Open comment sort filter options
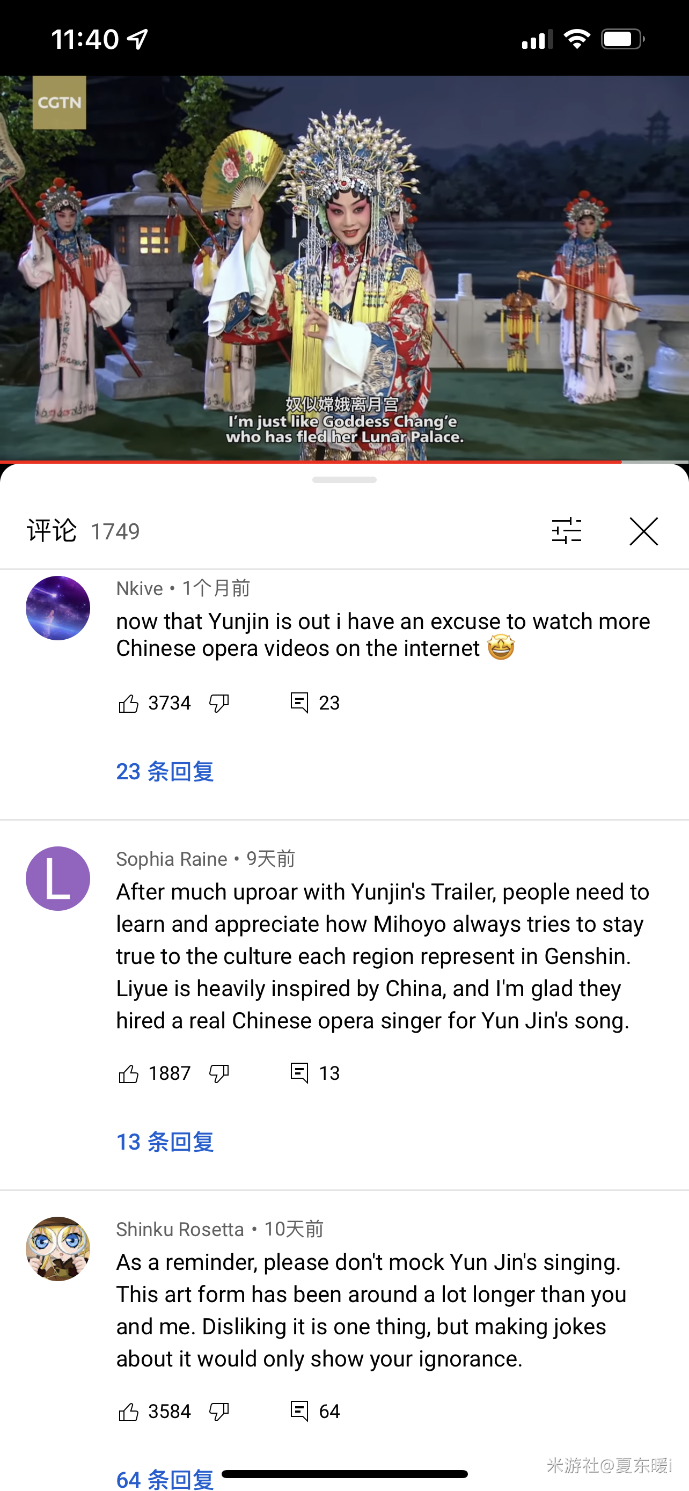 pos(566,531)
